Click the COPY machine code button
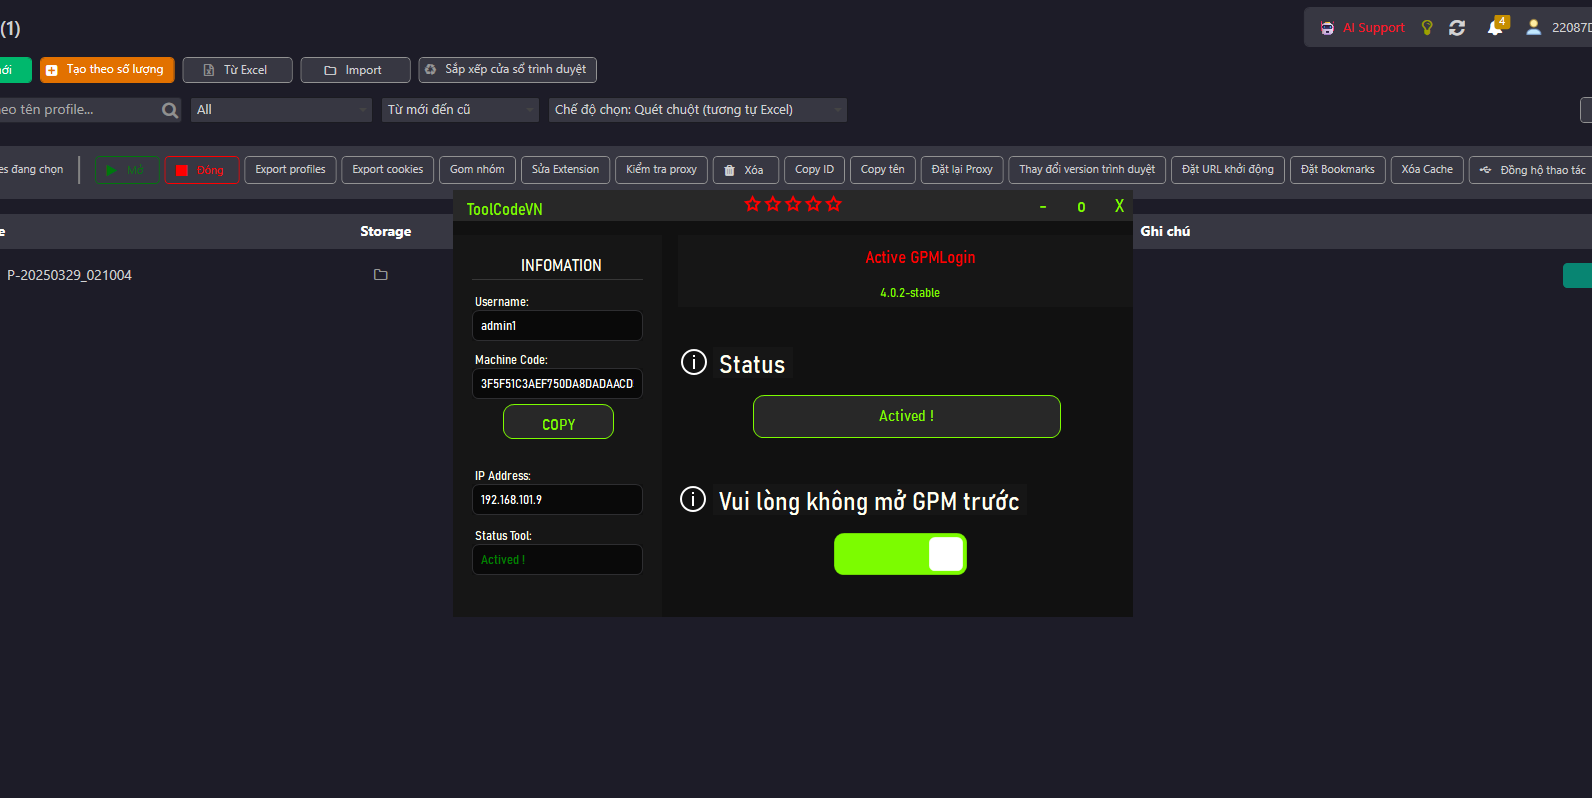 click(x=558, y=422)
